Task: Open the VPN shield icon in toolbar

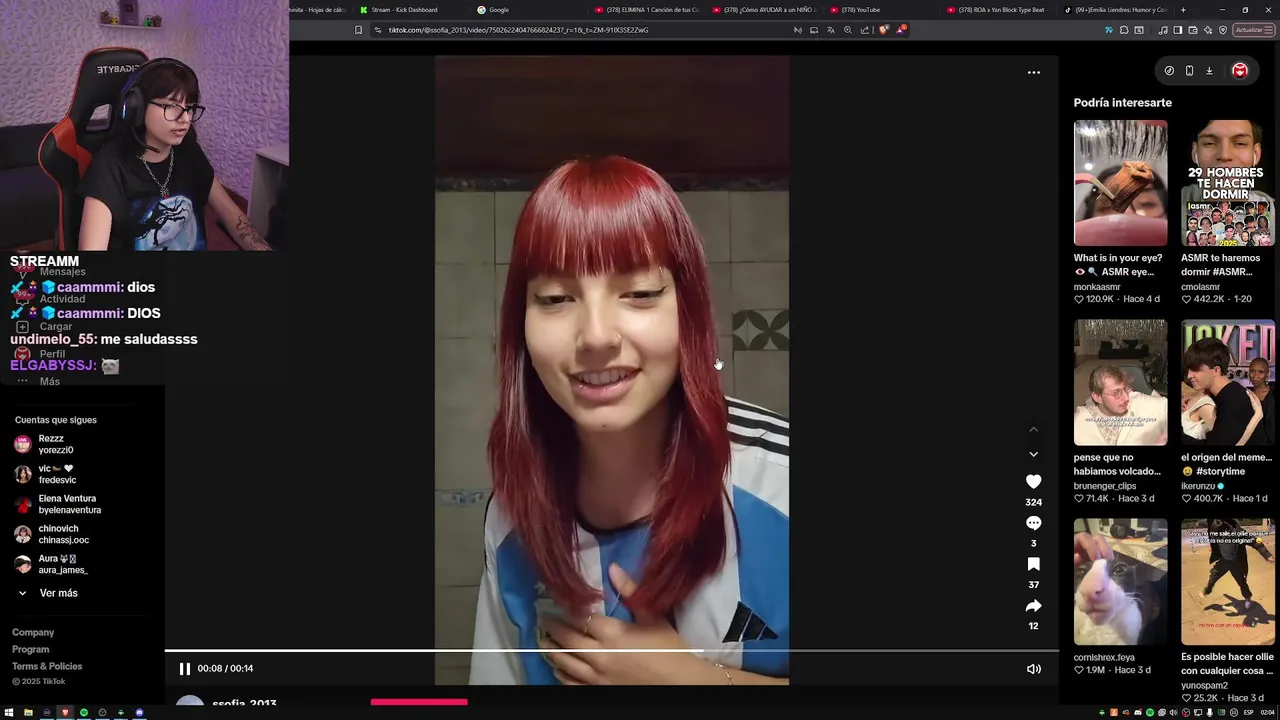Action: tap(1223, 30)
